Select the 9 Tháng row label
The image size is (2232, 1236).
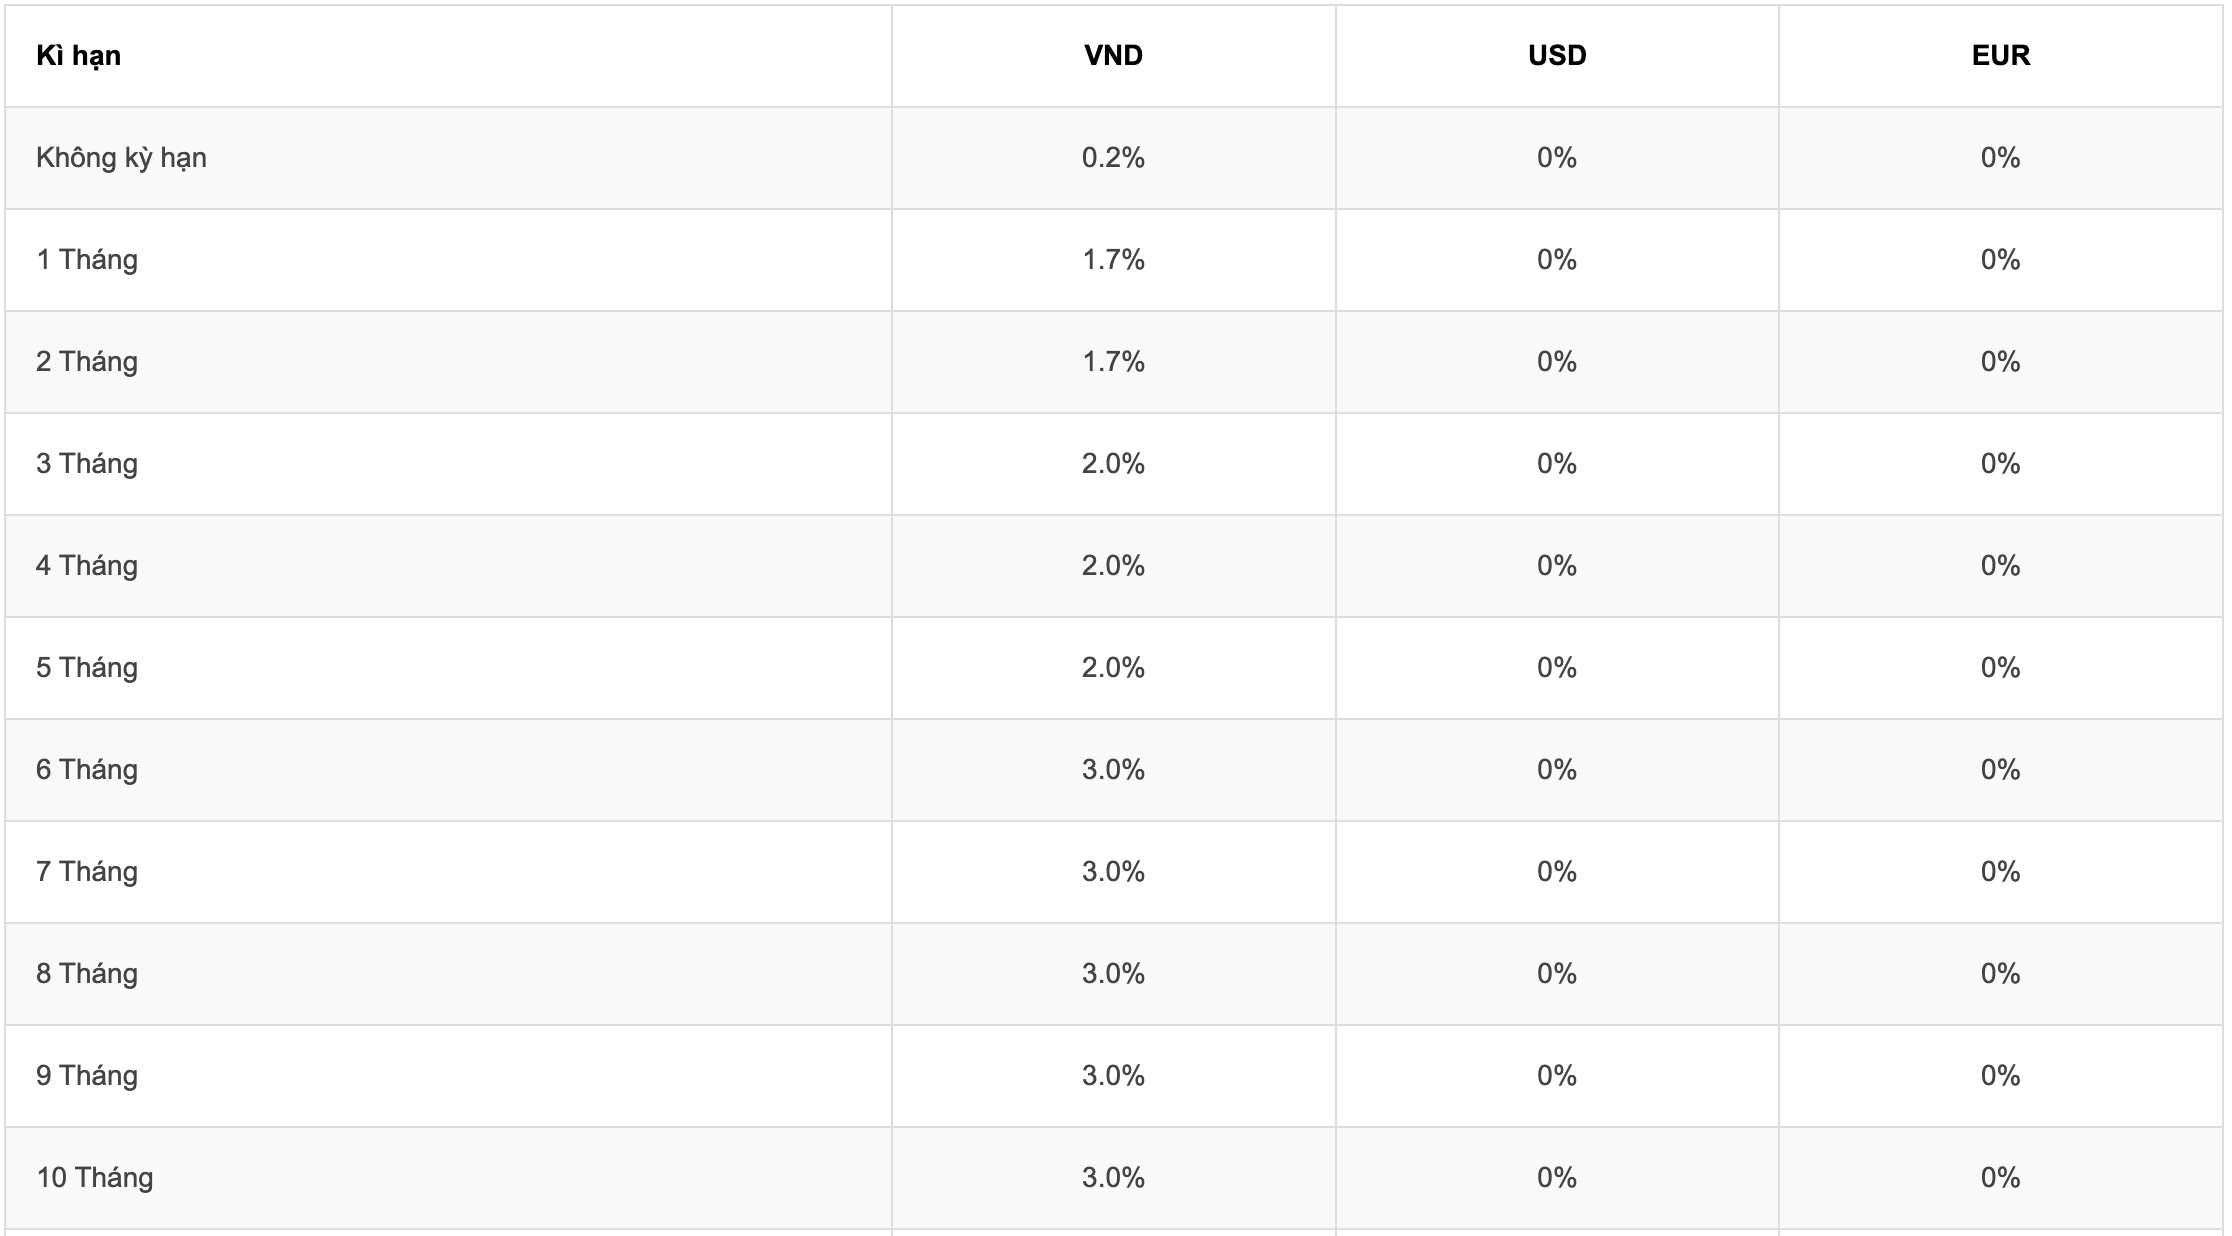pyautogui.click(x=87, y=1076)
